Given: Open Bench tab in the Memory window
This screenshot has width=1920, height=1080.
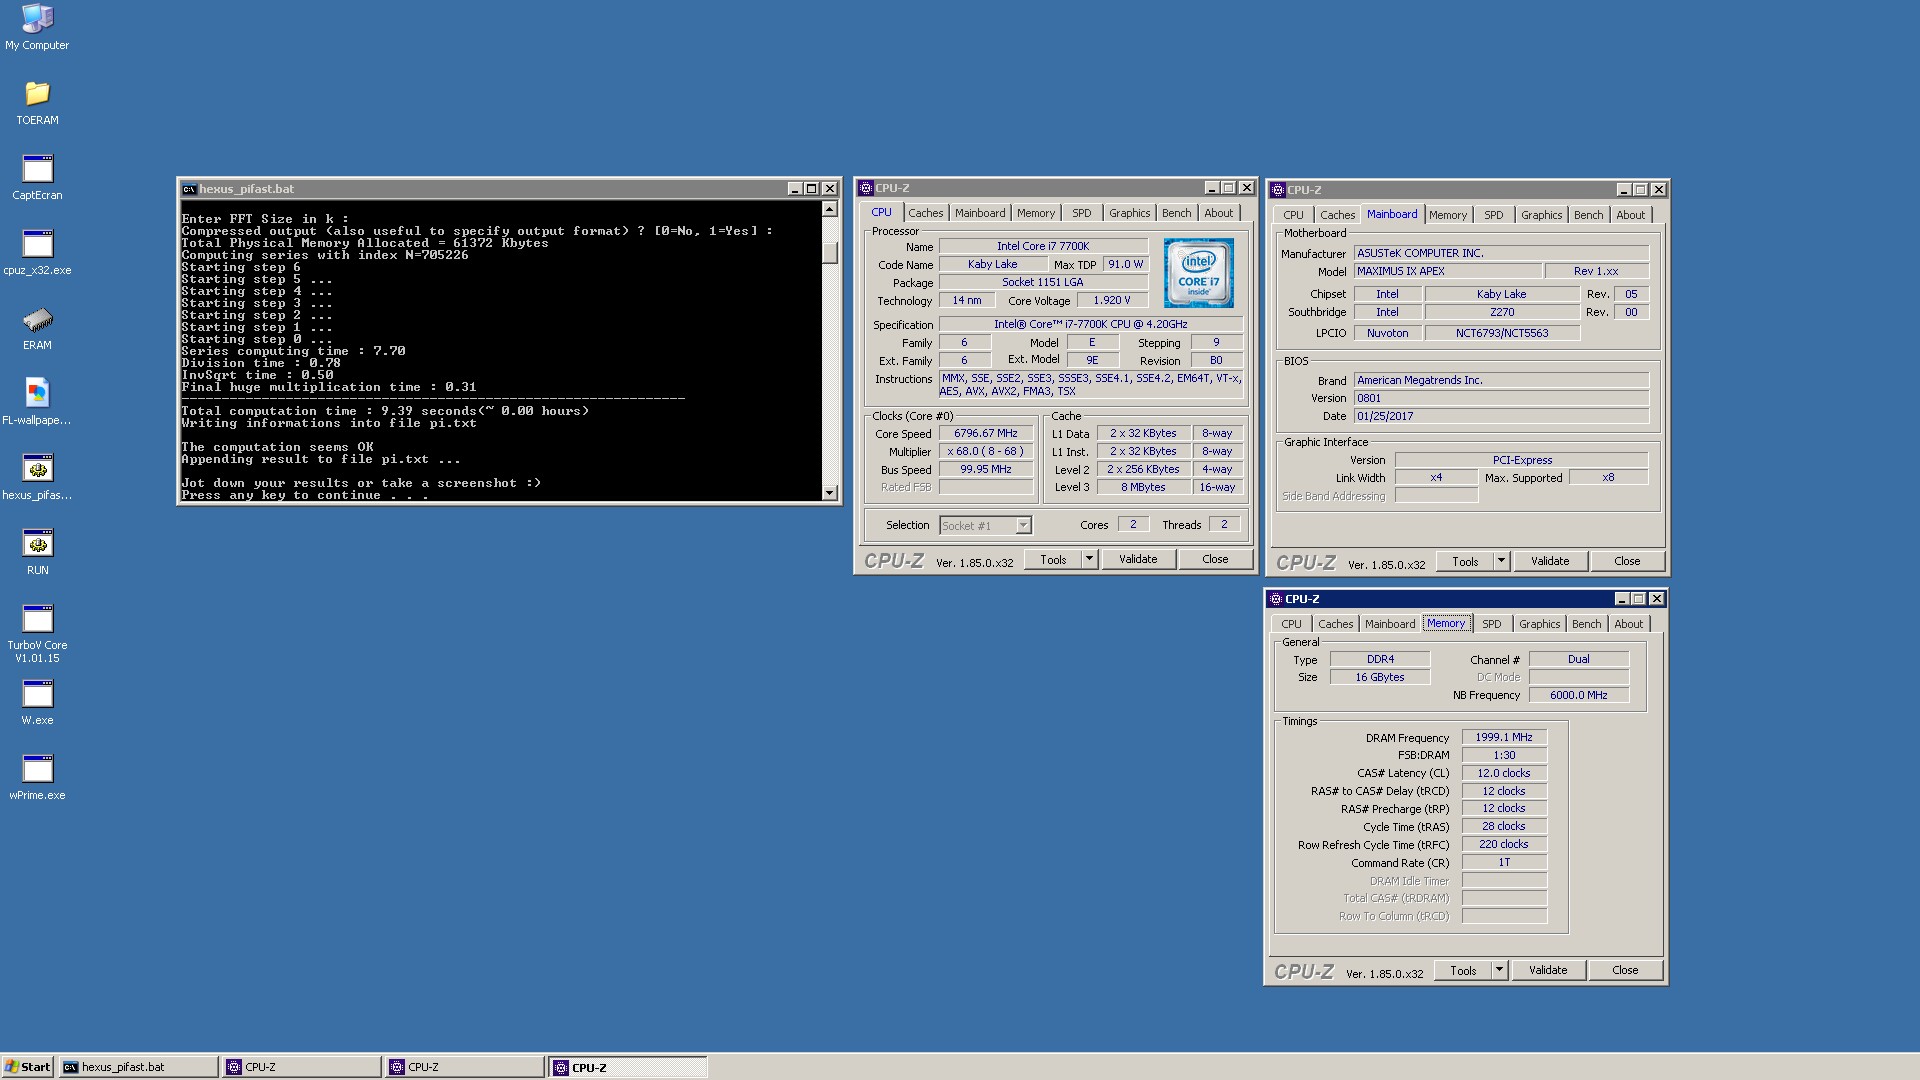Looking at the screenshot, I should pyautogui.click(x=1586, y=624).
